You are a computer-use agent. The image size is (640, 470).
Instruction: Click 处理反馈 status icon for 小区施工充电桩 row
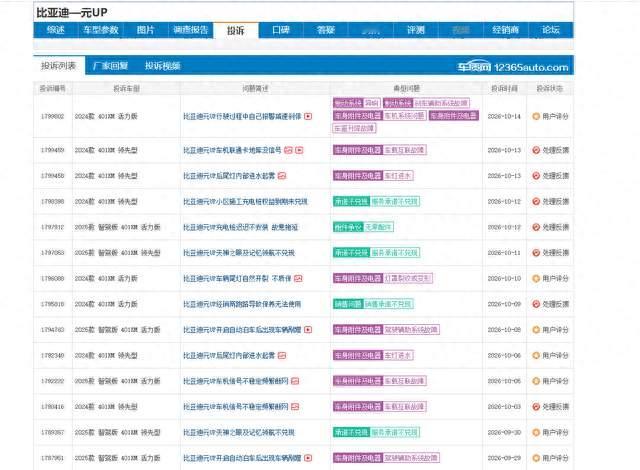536,202
